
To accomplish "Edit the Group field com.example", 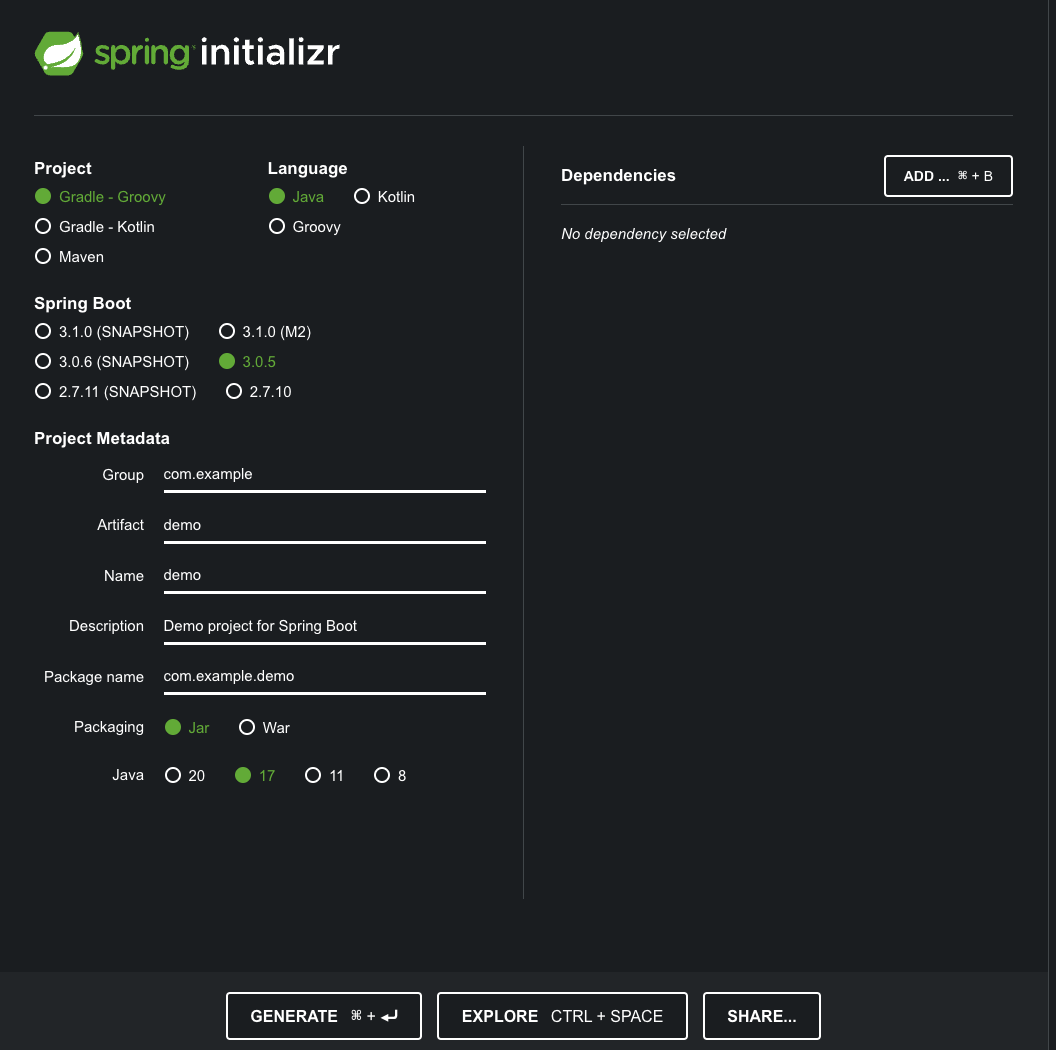I will (x=325, y=475).
